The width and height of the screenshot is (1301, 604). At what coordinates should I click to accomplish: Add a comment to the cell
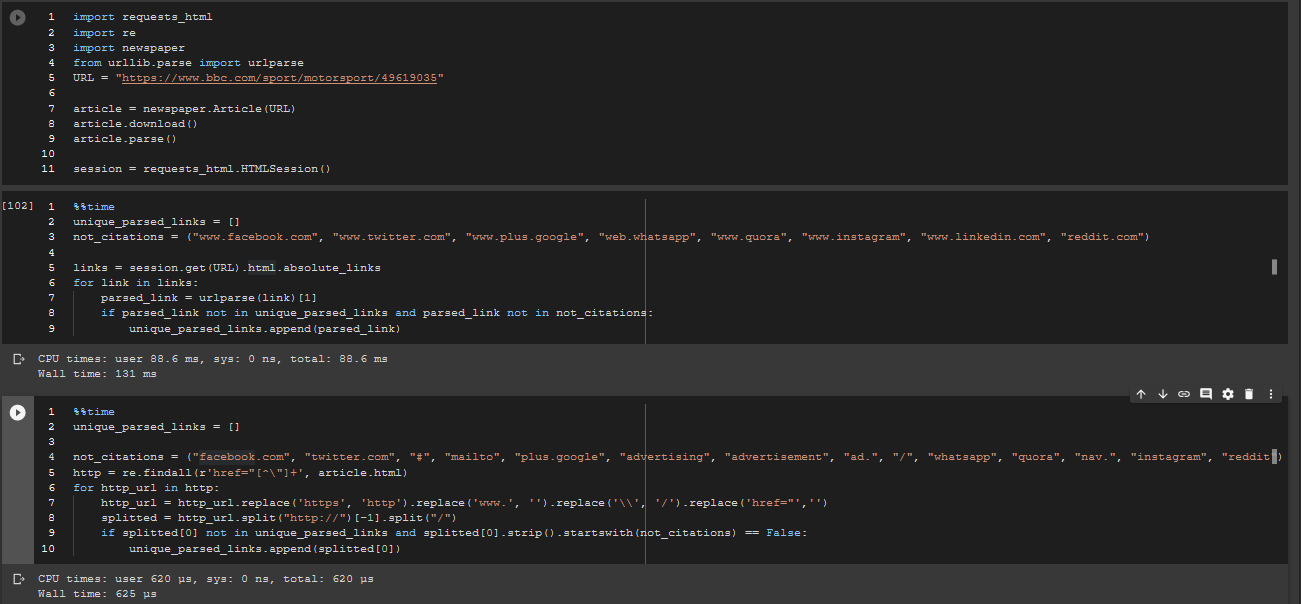coord(1206,394)
